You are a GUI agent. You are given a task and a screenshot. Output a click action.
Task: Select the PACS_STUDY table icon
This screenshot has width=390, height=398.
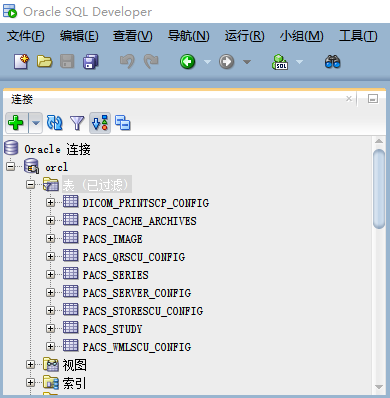tap(70, 328)
